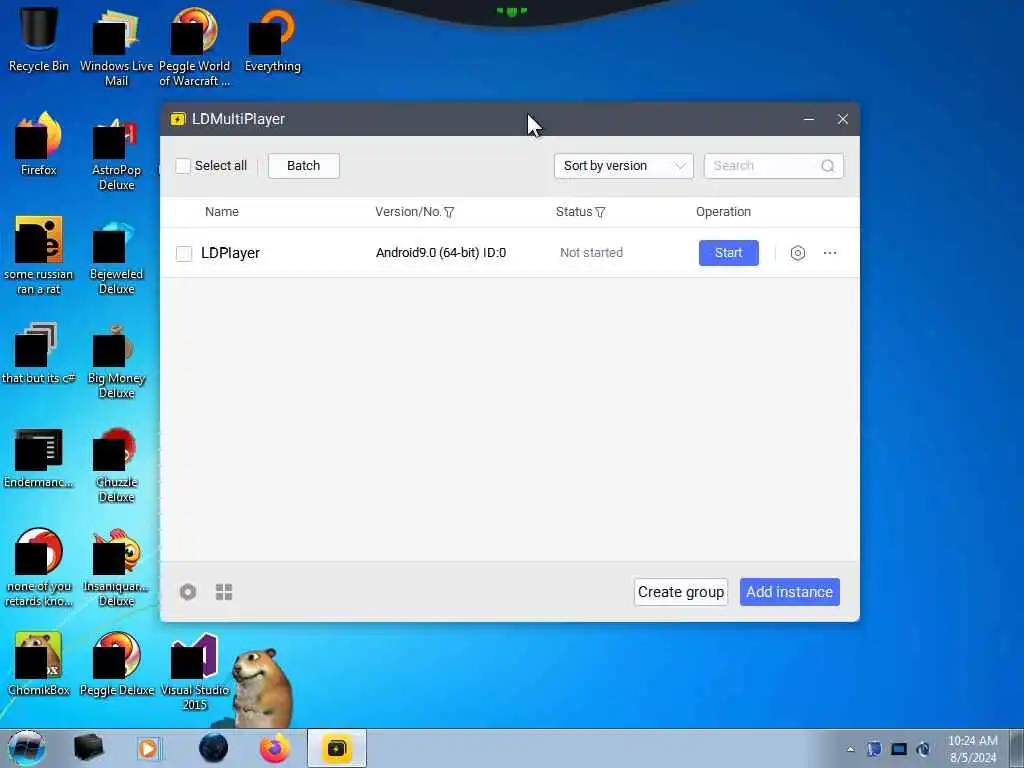The image size is (1024, 768).
Task: Click the LDPlayer instance name
Action: tap(231, 253)
